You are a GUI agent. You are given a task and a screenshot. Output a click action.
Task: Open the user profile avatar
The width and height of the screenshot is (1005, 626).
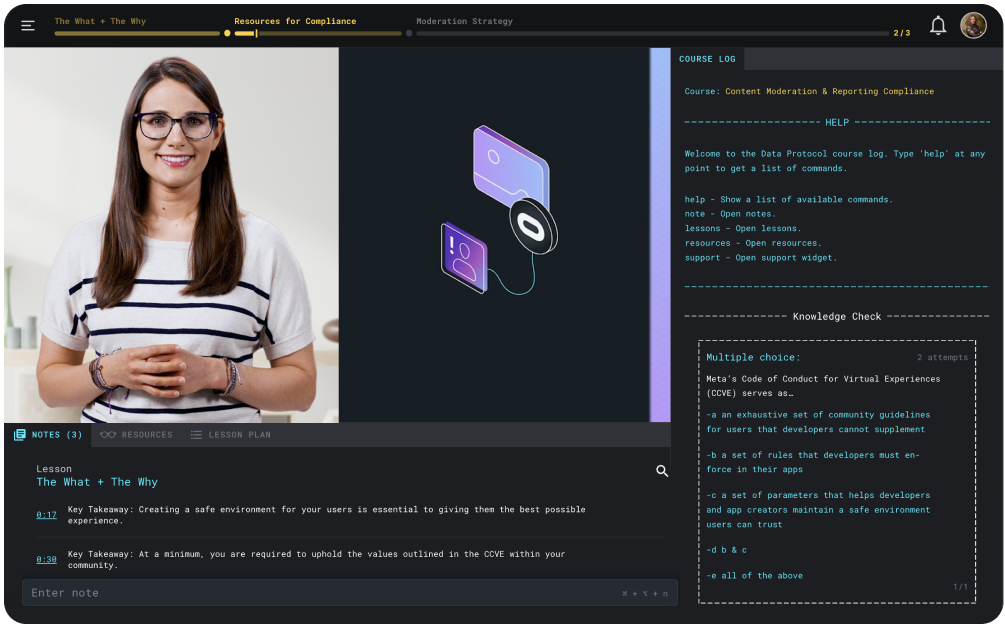point(973,26)
